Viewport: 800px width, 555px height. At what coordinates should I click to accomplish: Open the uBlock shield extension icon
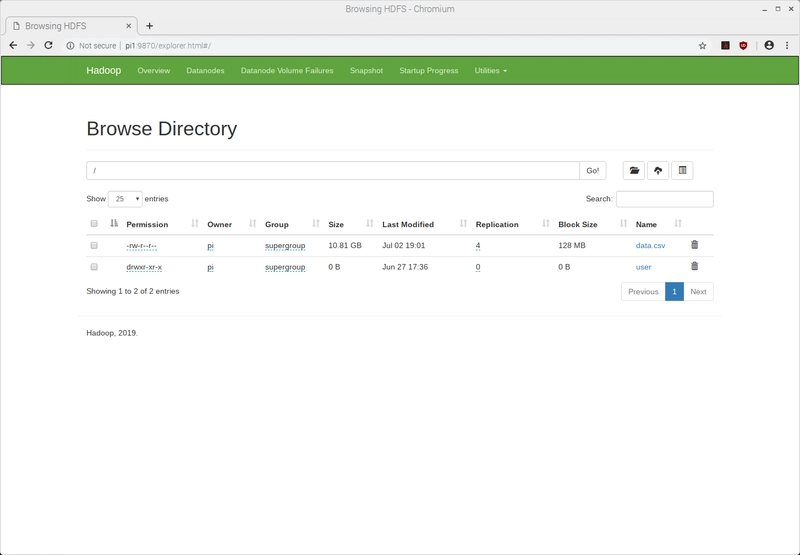pyautogui.click(x=743, y=45)
